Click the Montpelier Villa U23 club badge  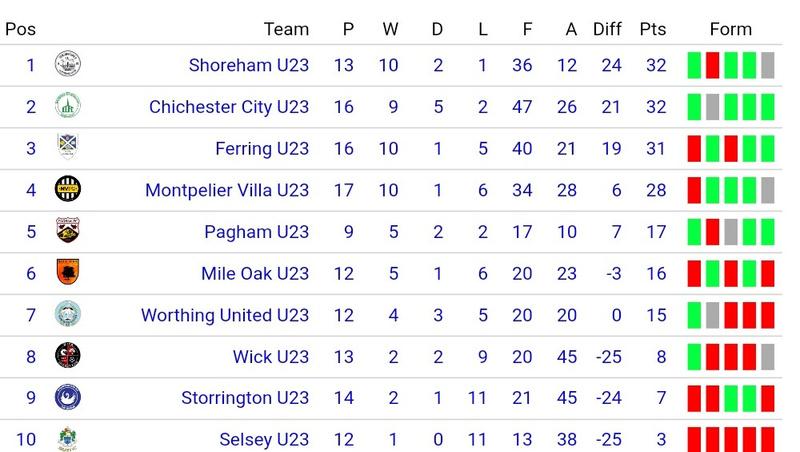click(x=68, y=190)
